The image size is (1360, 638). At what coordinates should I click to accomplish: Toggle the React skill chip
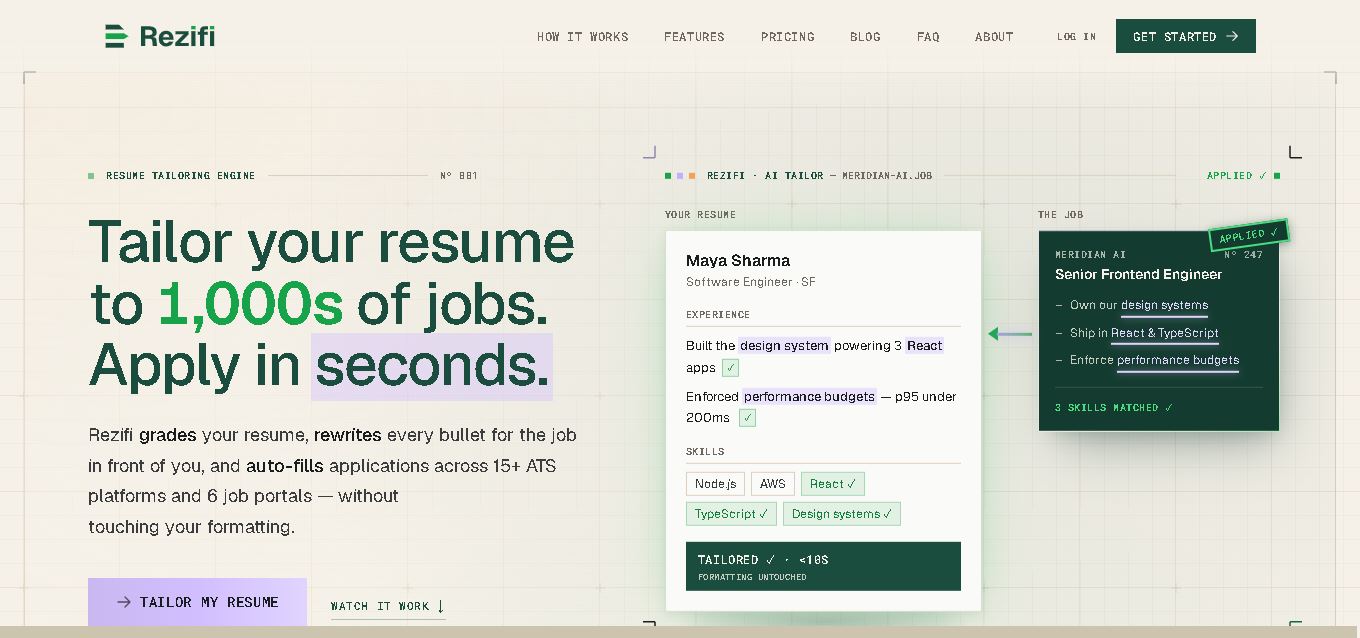833,484
